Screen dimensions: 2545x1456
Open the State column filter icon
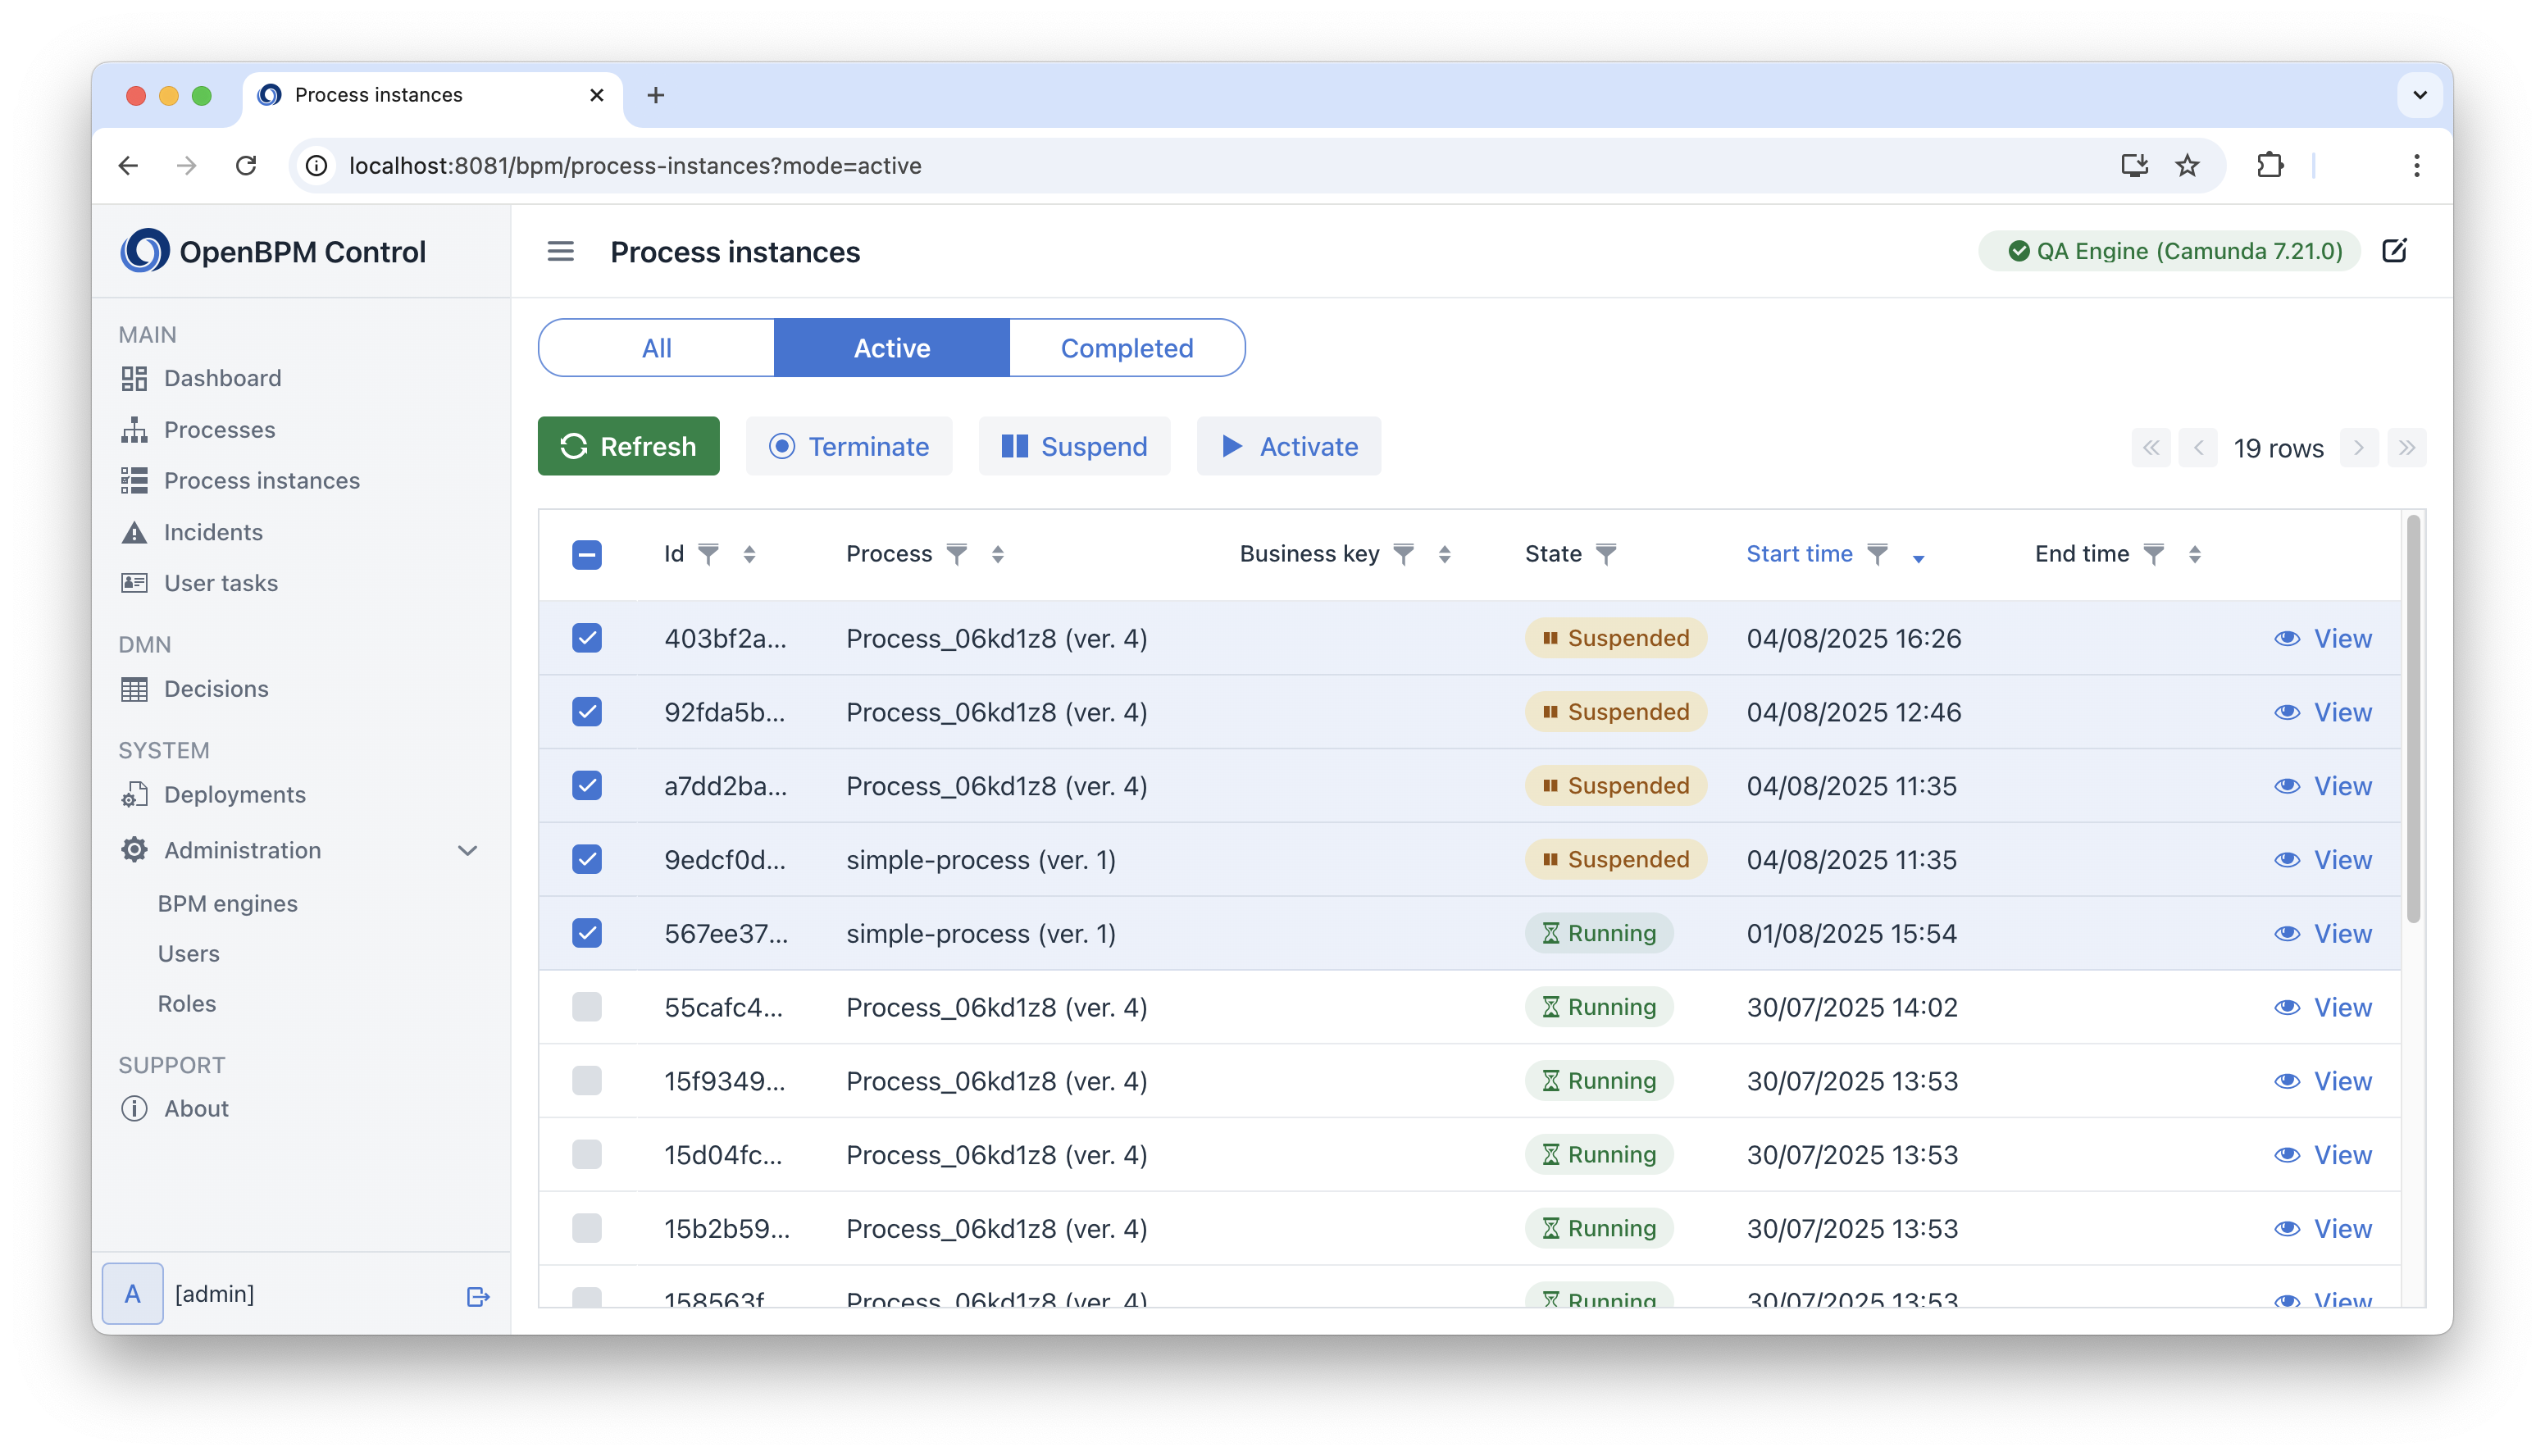point(1606,554)
